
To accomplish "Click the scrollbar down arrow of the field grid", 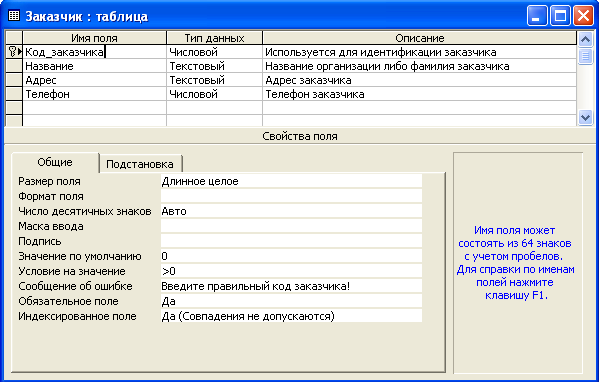I will tap(585, 117).
